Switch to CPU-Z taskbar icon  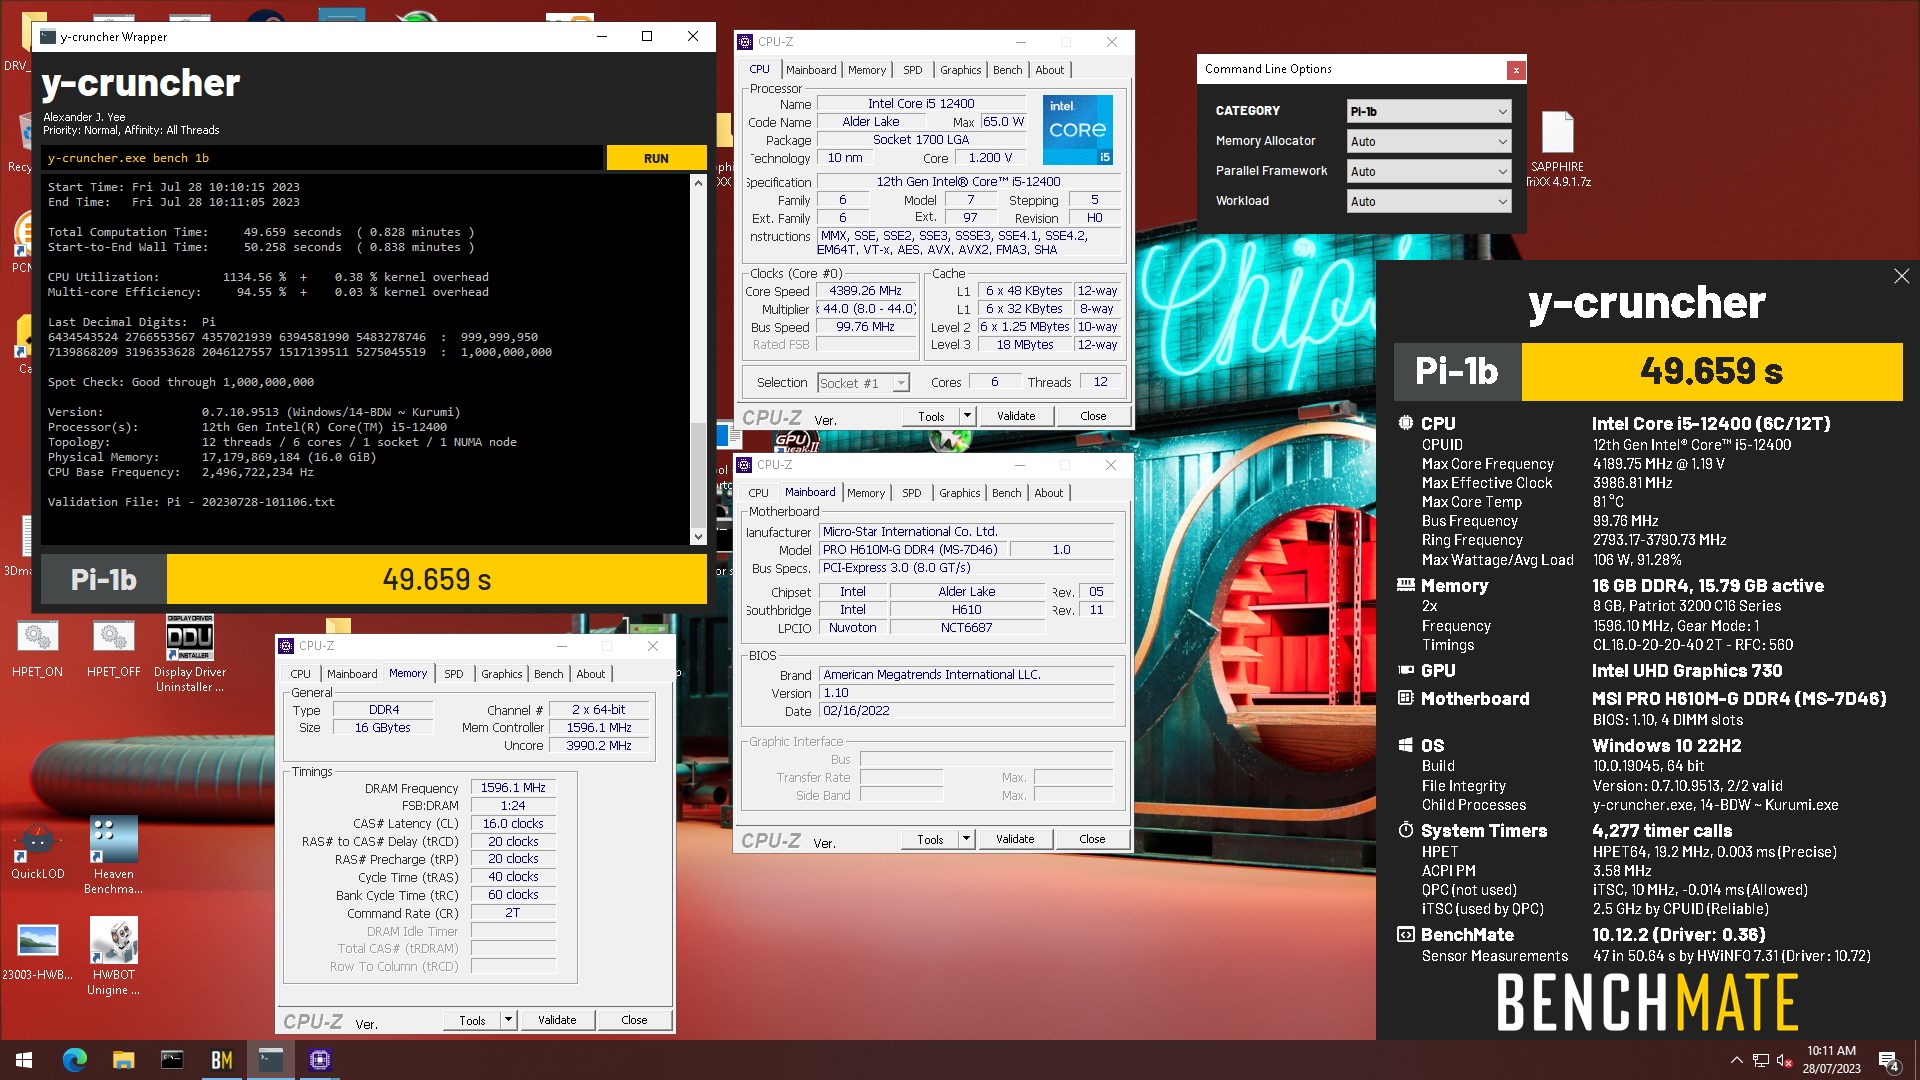[319, 1060]
